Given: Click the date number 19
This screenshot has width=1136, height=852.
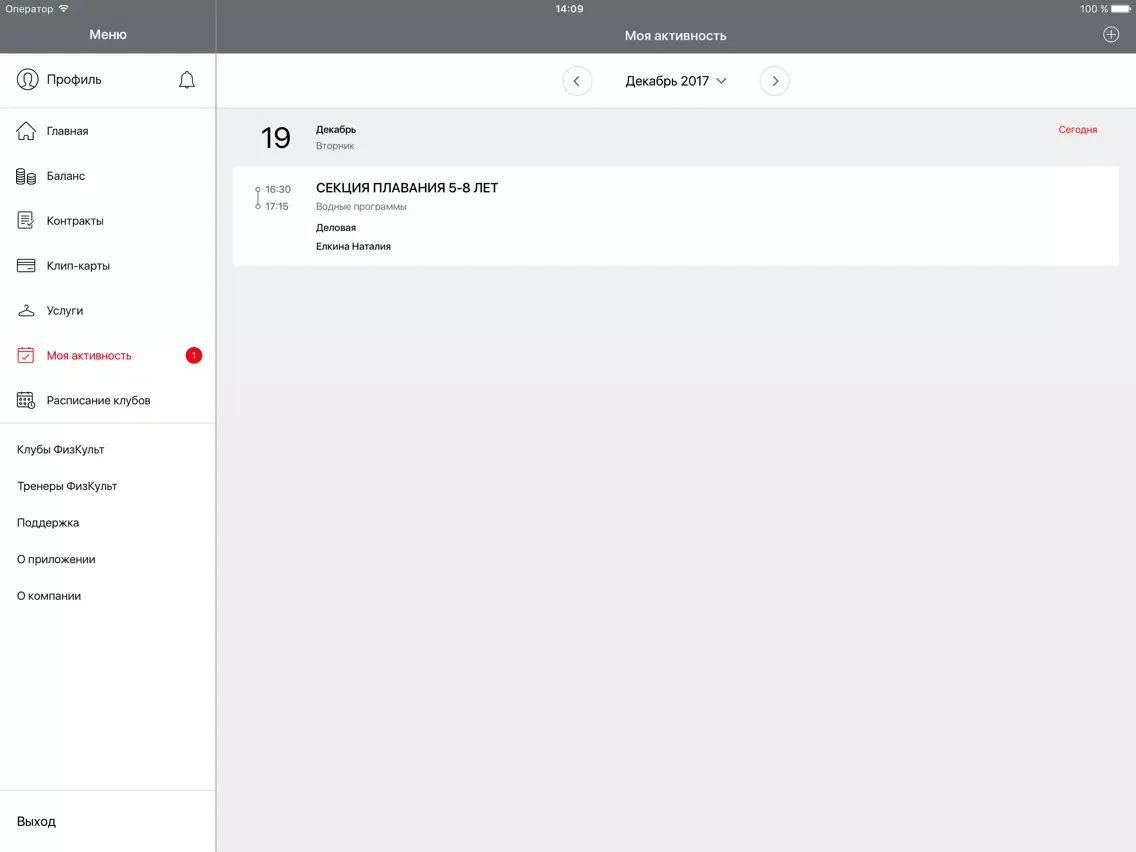Looking at the screenshot, I should (275, 138).
